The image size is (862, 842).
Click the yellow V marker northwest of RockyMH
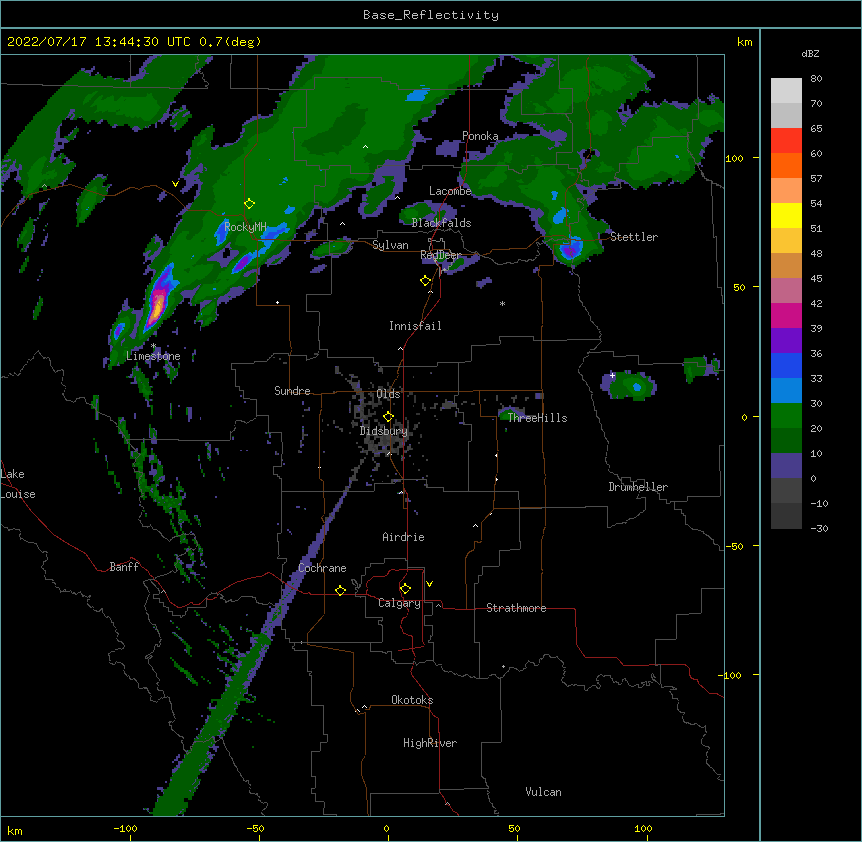(x=175, y=184)
